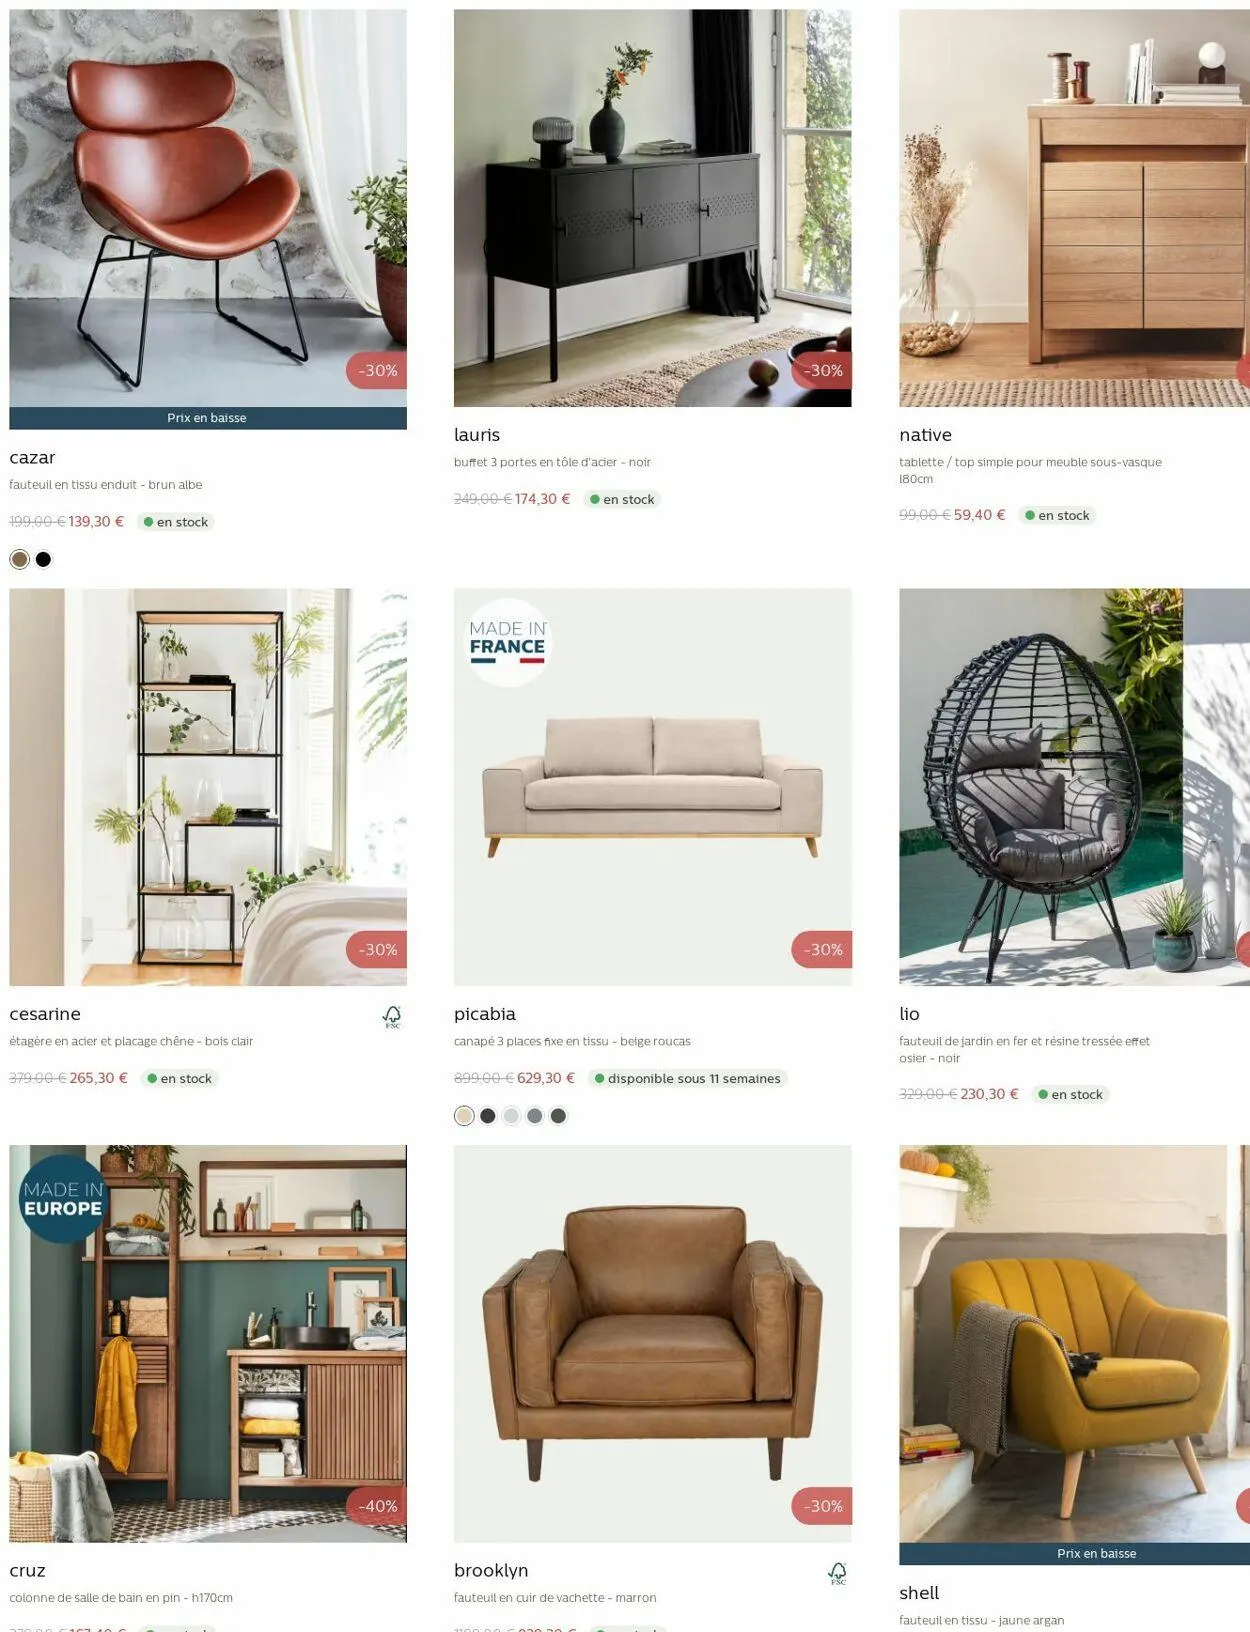The height and width of the screenshot is (1632, 1250).
Task: Open the cazar product title link
Action: coord(32,458)
